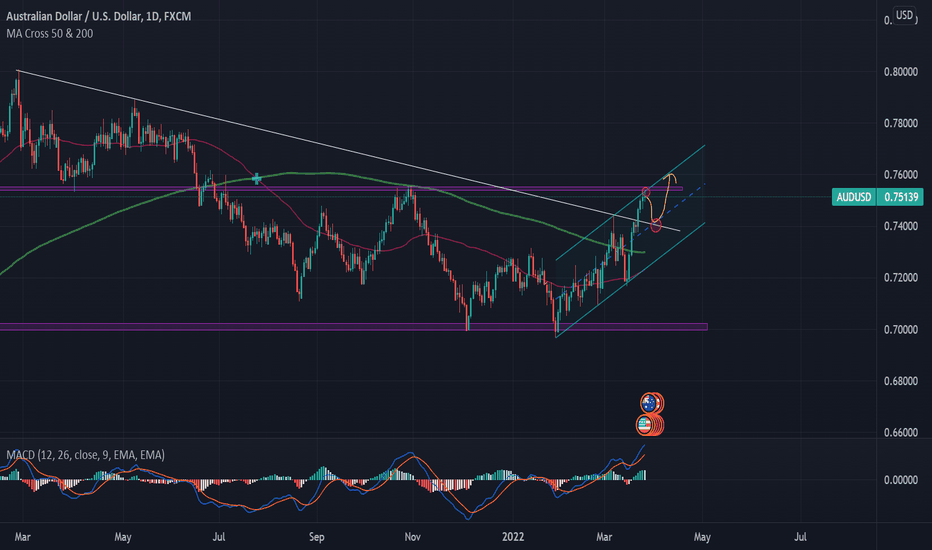Click the MA Cross 50 & 200 indicator label
Image resolution: width=932 pixels, height=550 pixels.
[x=50, y=33]
